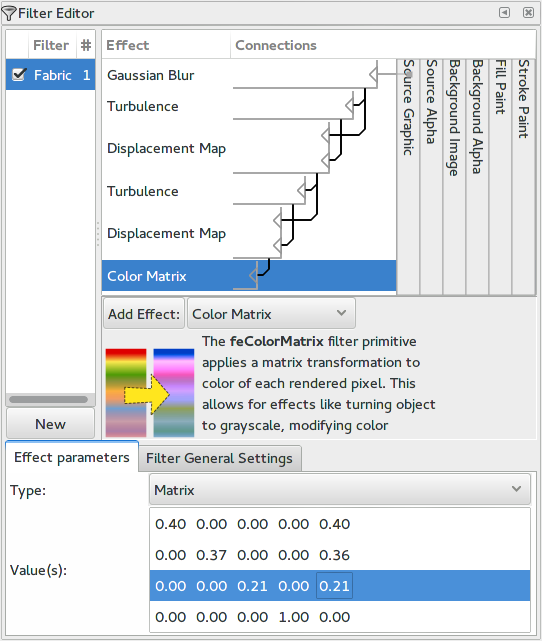Image resolution: width=542 pixels, height=641 pixels.
Task: Click the Fill Paint connection column
Action: [x=500, y=177]
